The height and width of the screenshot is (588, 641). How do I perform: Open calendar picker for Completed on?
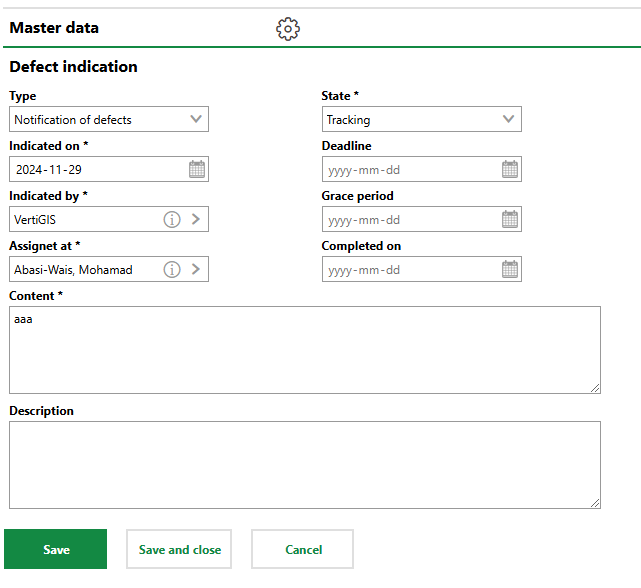coord(510,269)
